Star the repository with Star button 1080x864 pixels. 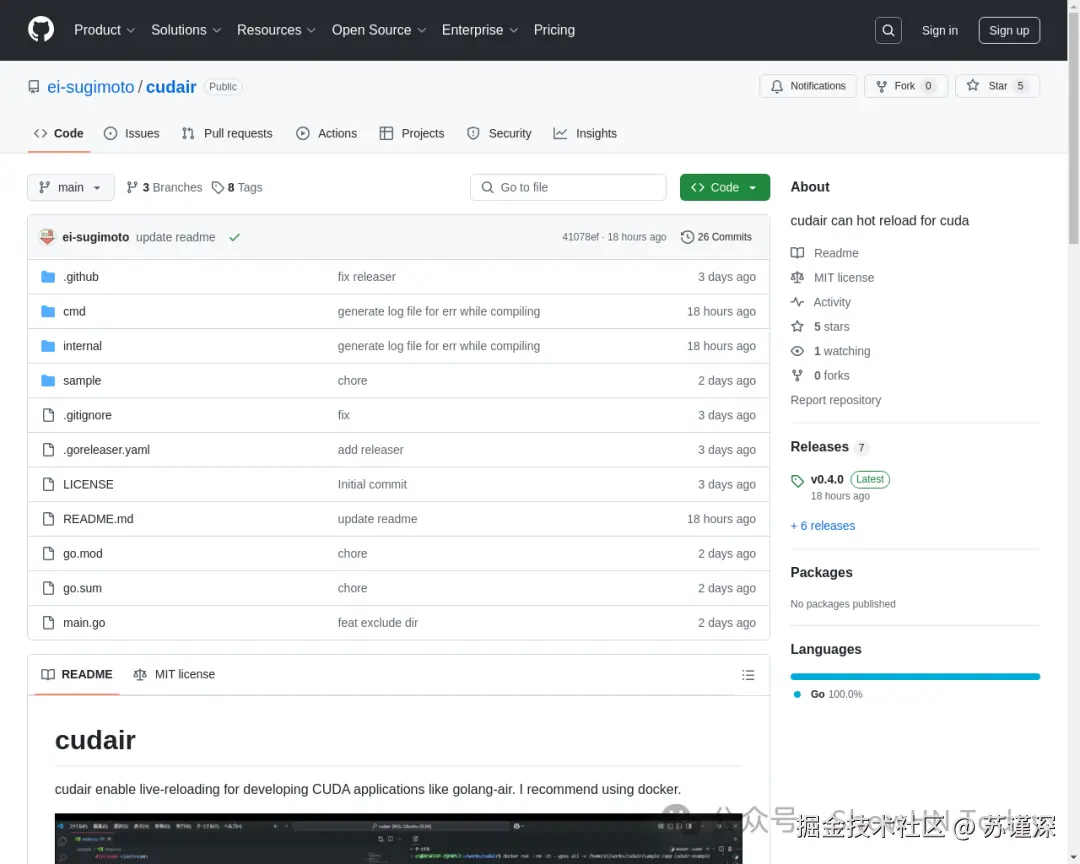coord(997,86)
